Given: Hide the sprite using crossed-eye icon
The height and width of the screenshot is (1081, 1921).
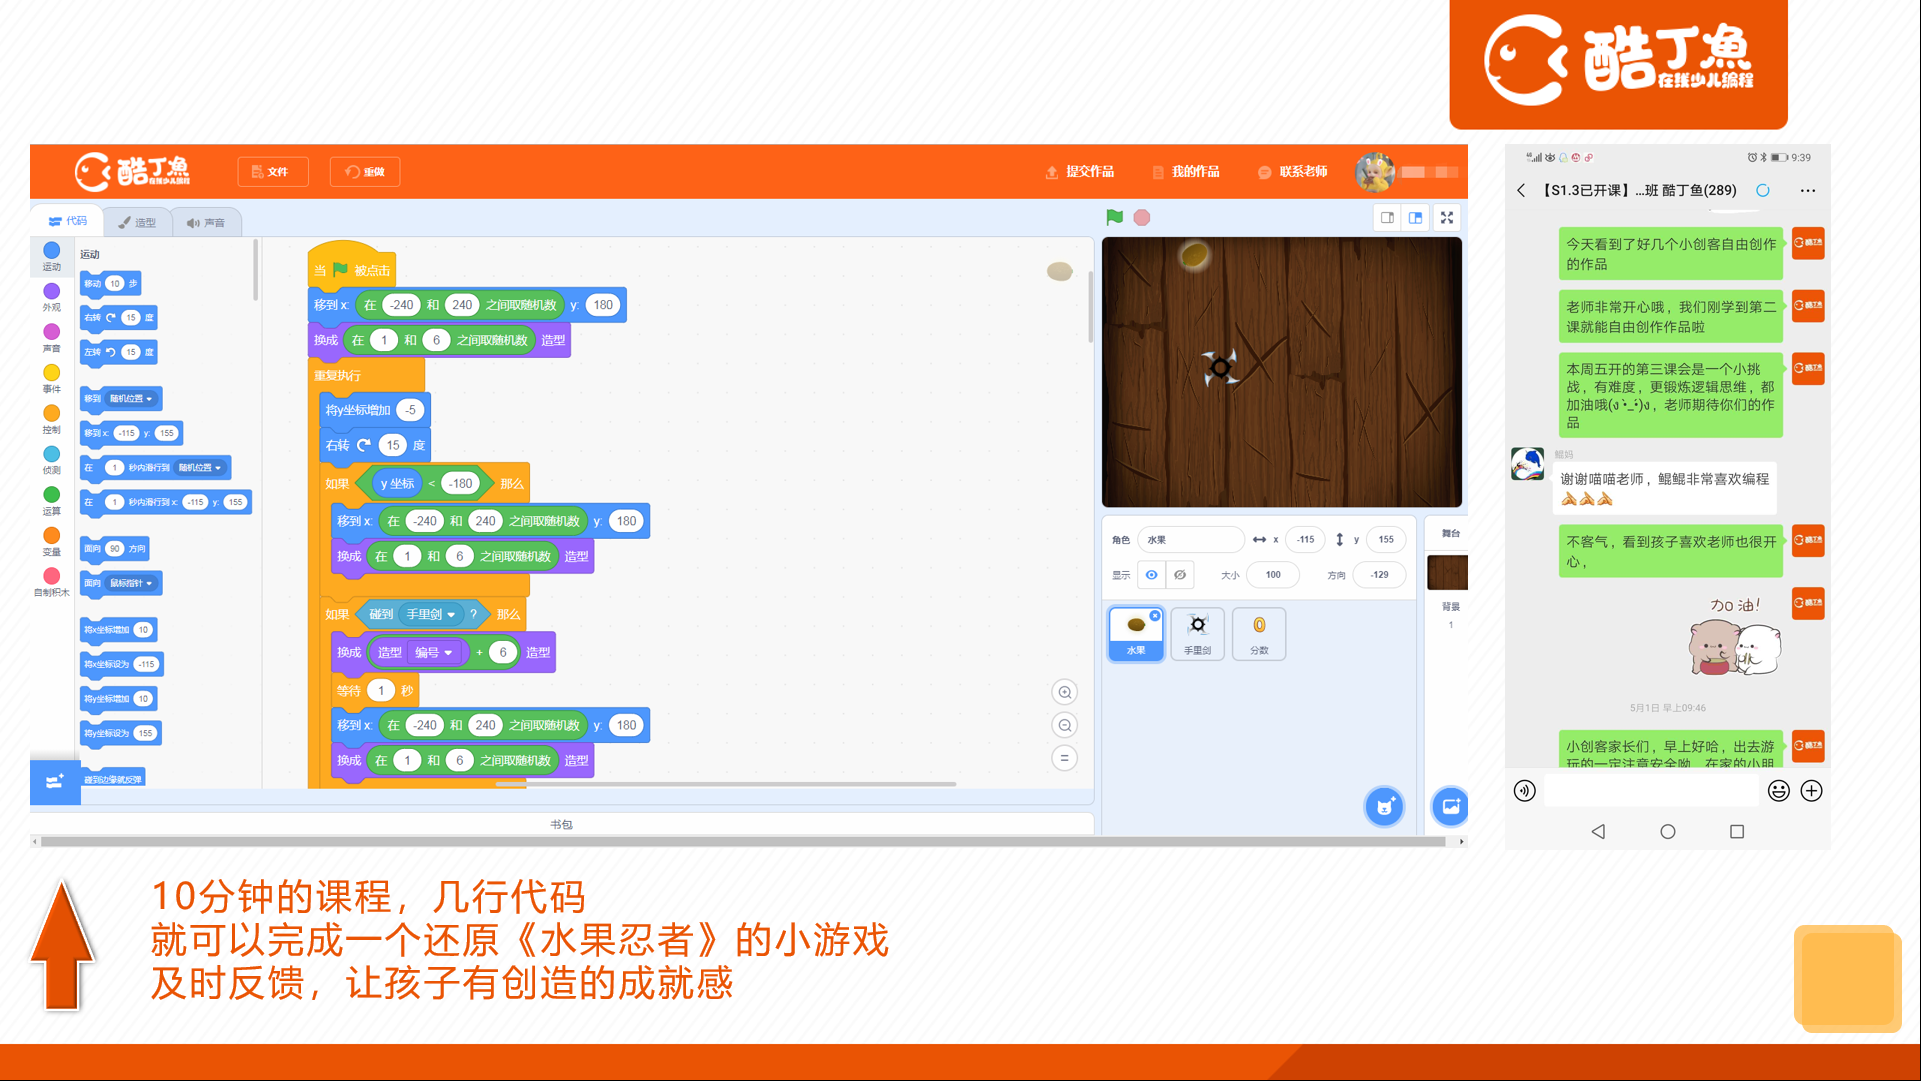Looking at the screenshot, I should pyautogui.click(x=1180, y=575).
